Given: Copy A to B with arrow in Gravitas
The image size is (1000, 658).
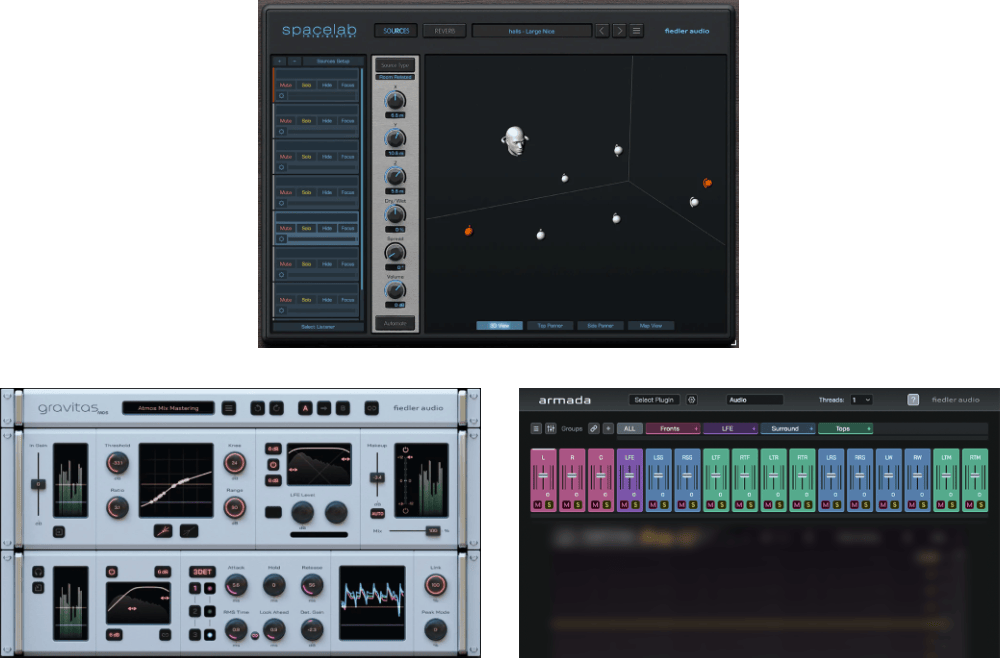Looking at the screenshot, I should pyautogui.click(x=324, y=408).
